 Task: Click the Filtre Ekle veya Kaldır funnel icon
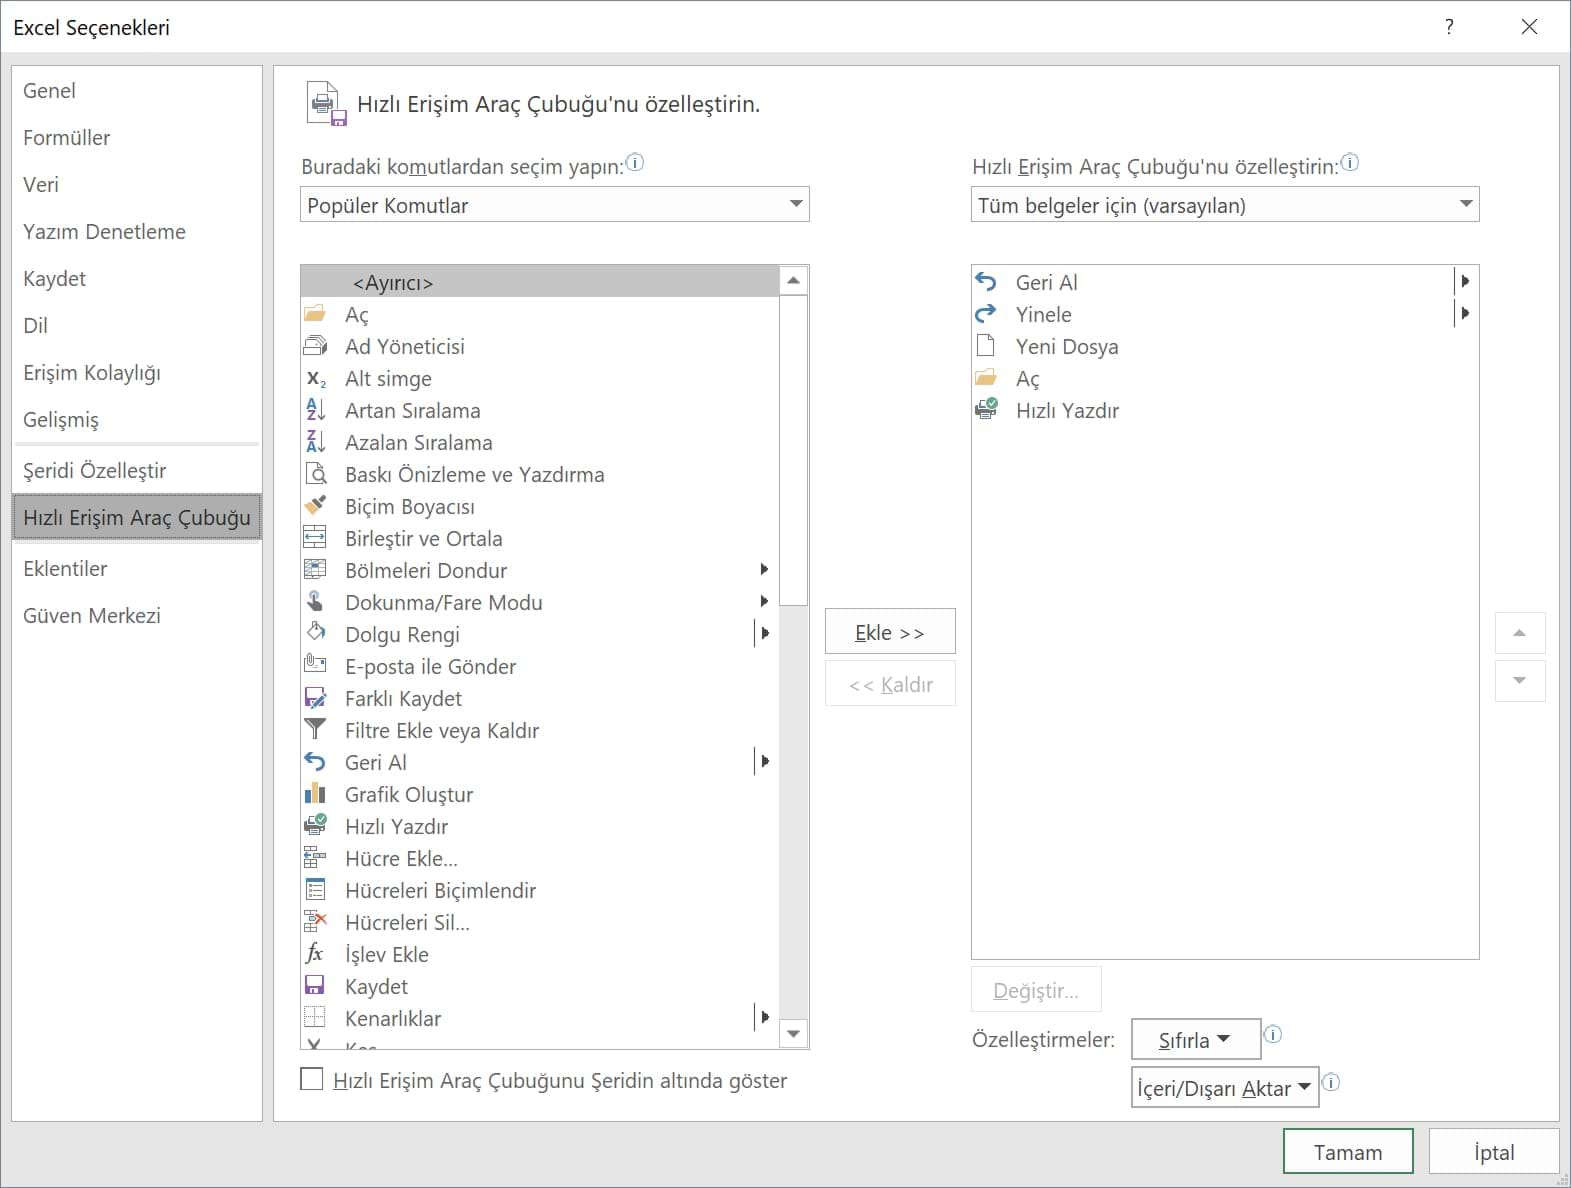pos(315,730)
